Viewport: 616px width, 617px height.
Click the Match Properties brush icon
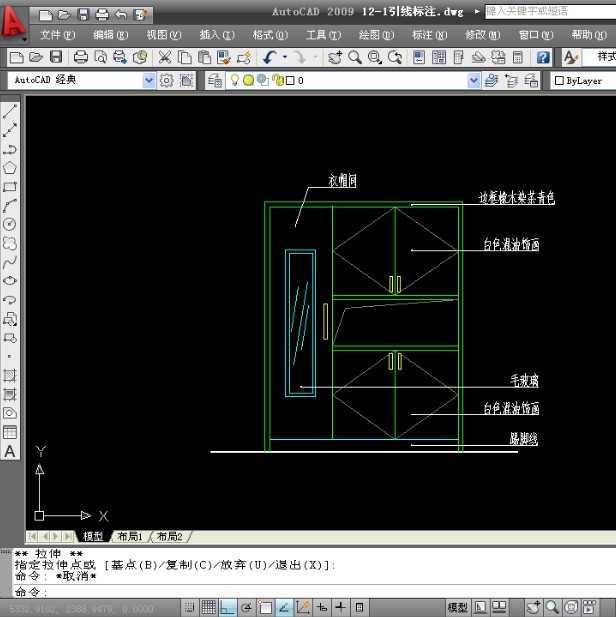pos(244,57)
